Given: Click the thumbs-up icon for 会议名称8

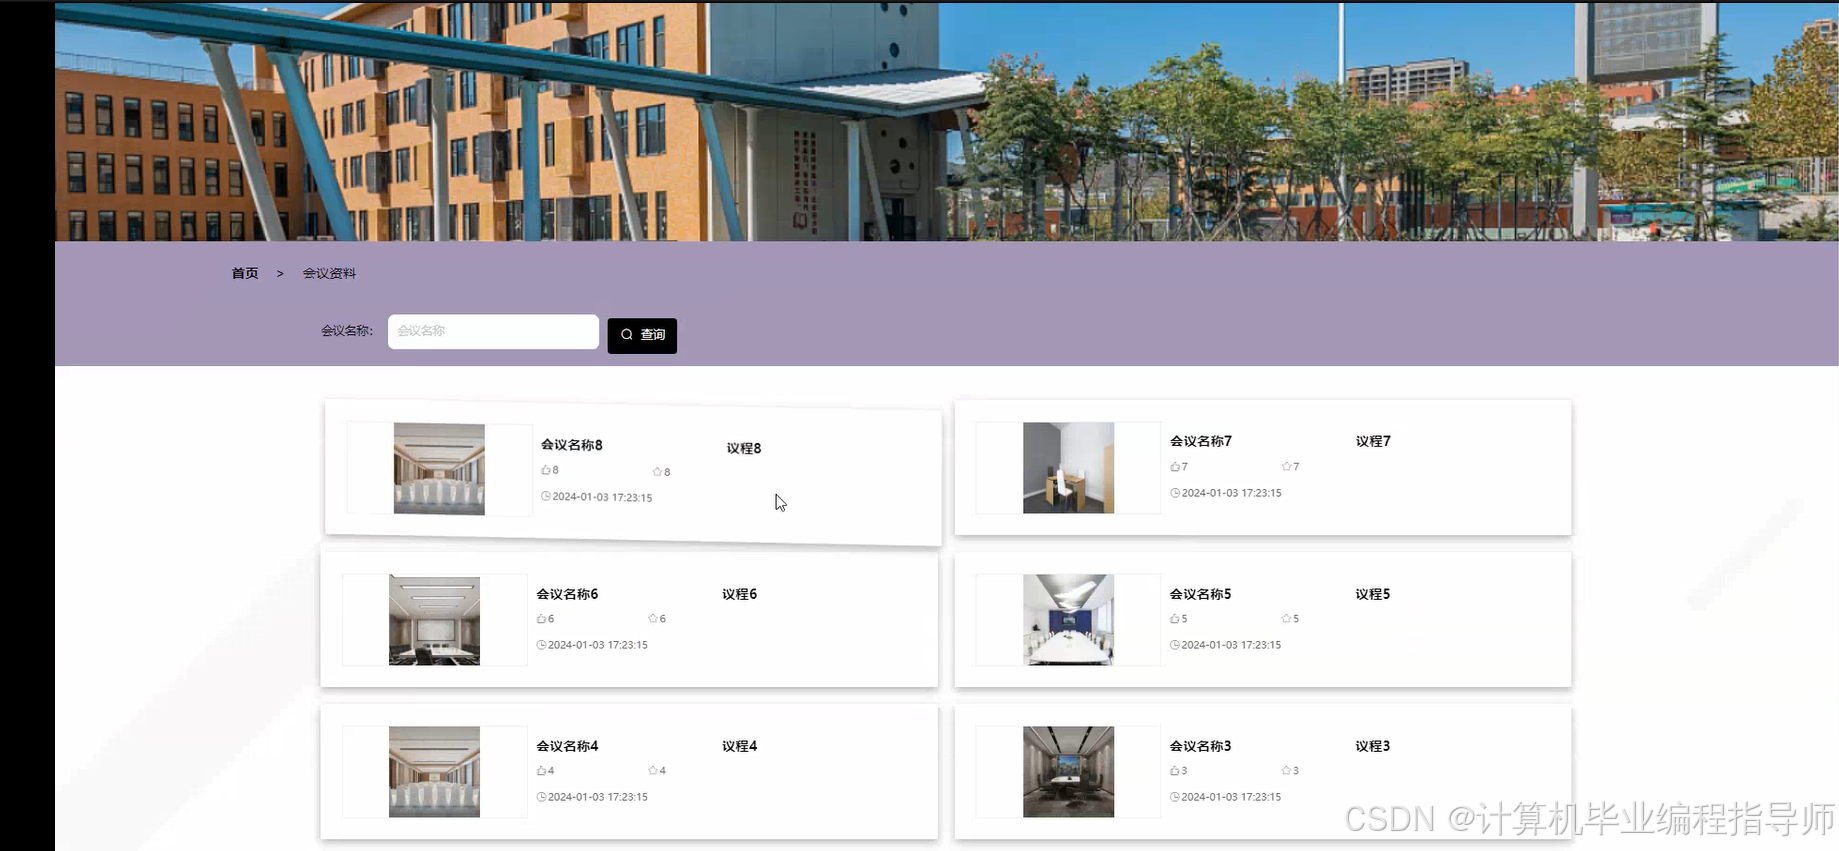Looking at the screenshot, I should tap(546, 470).
